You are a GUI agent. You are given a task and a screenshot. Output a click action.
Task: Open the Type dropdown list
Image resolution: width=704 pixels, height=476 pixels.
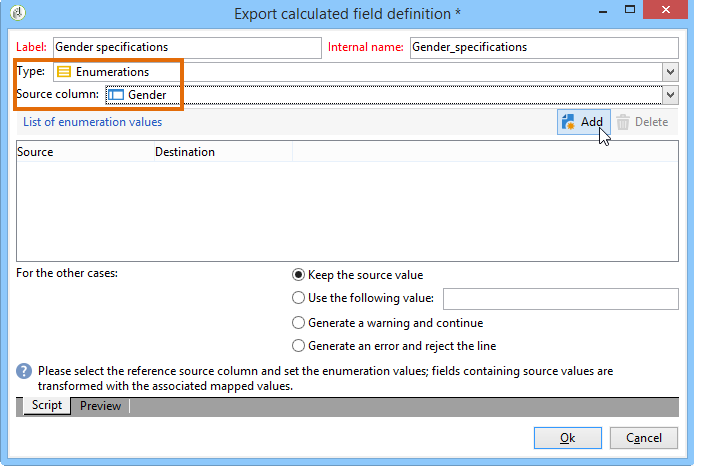(671, 72)
